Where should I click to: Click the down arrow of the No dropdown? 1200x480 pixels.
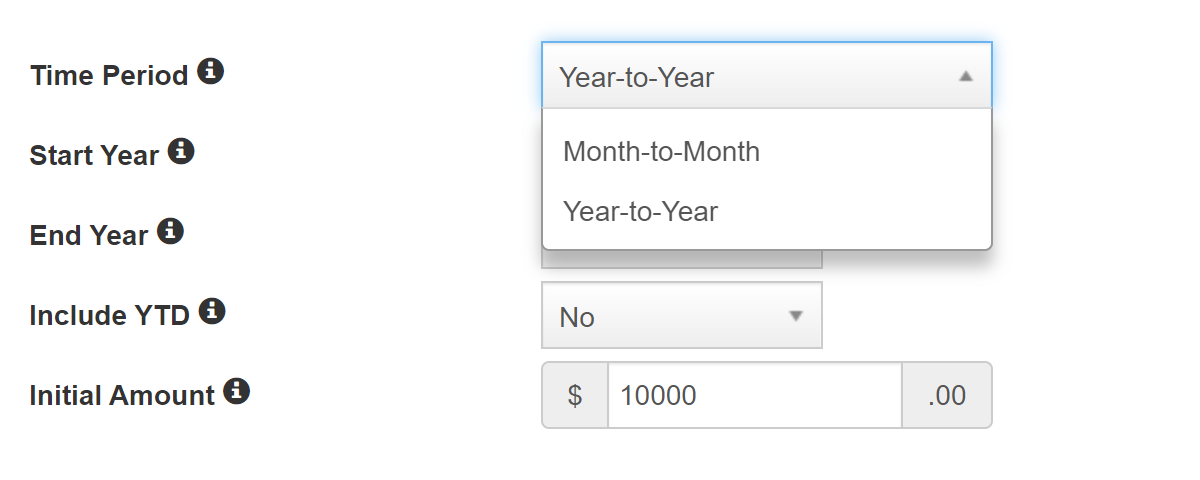pyautogui.click(x=796, y=316)
